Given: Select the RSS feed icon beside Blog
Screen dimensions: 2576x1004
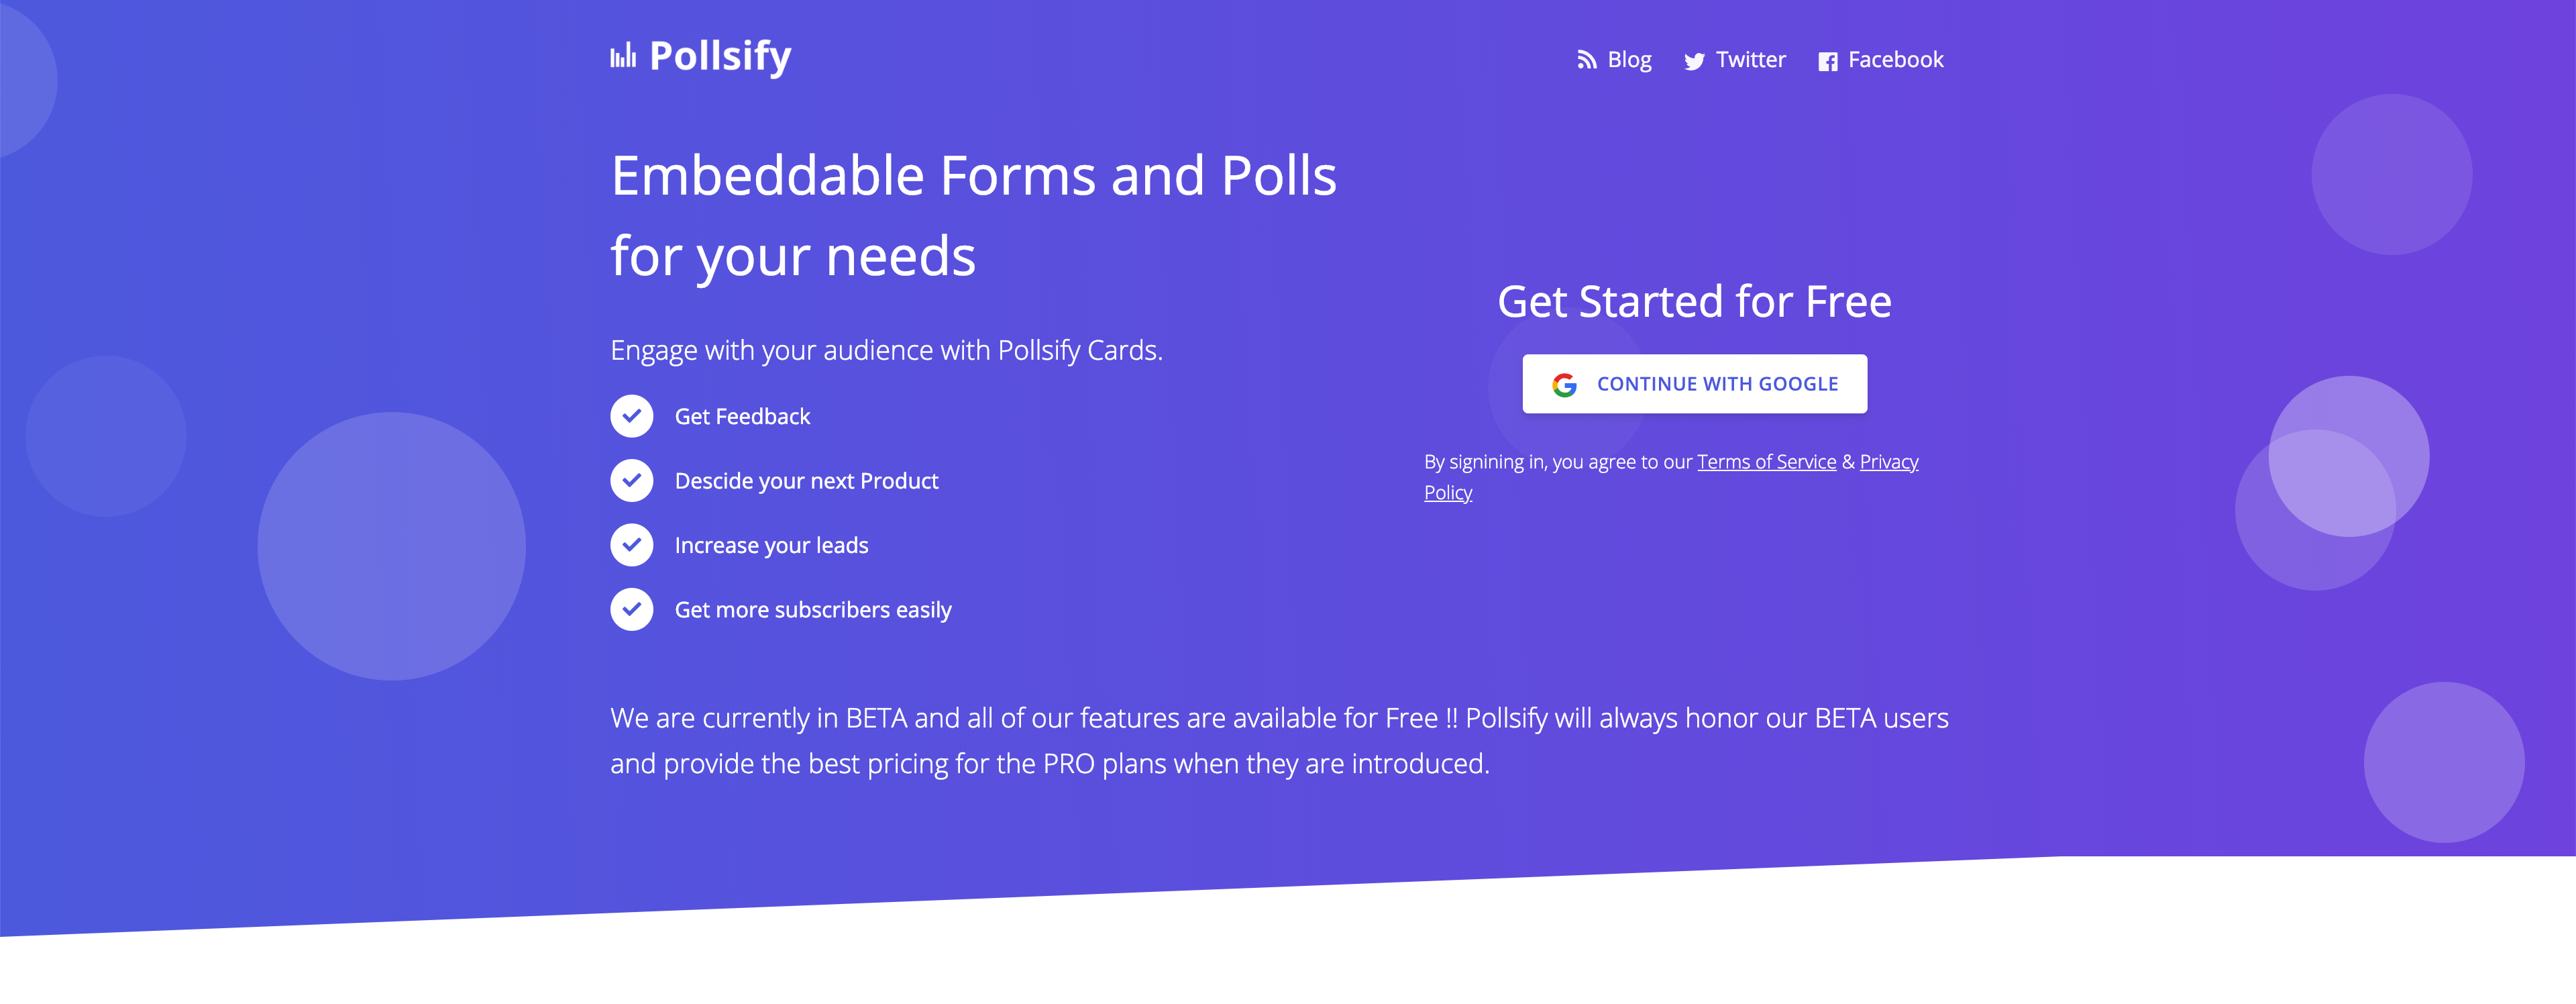Looking at the screenshot, I should point(1586,60).
